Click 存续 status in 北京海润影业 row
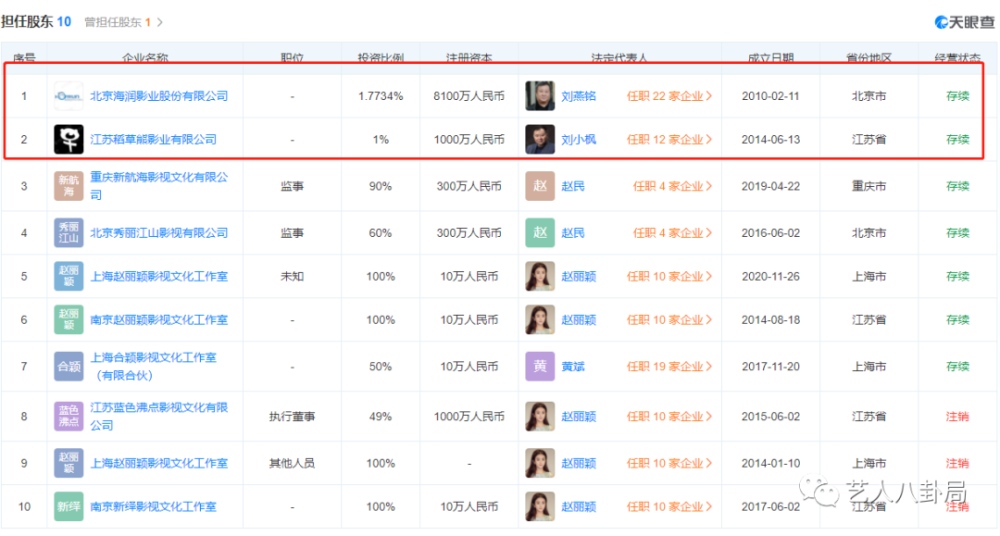 (x=957, y=96)
